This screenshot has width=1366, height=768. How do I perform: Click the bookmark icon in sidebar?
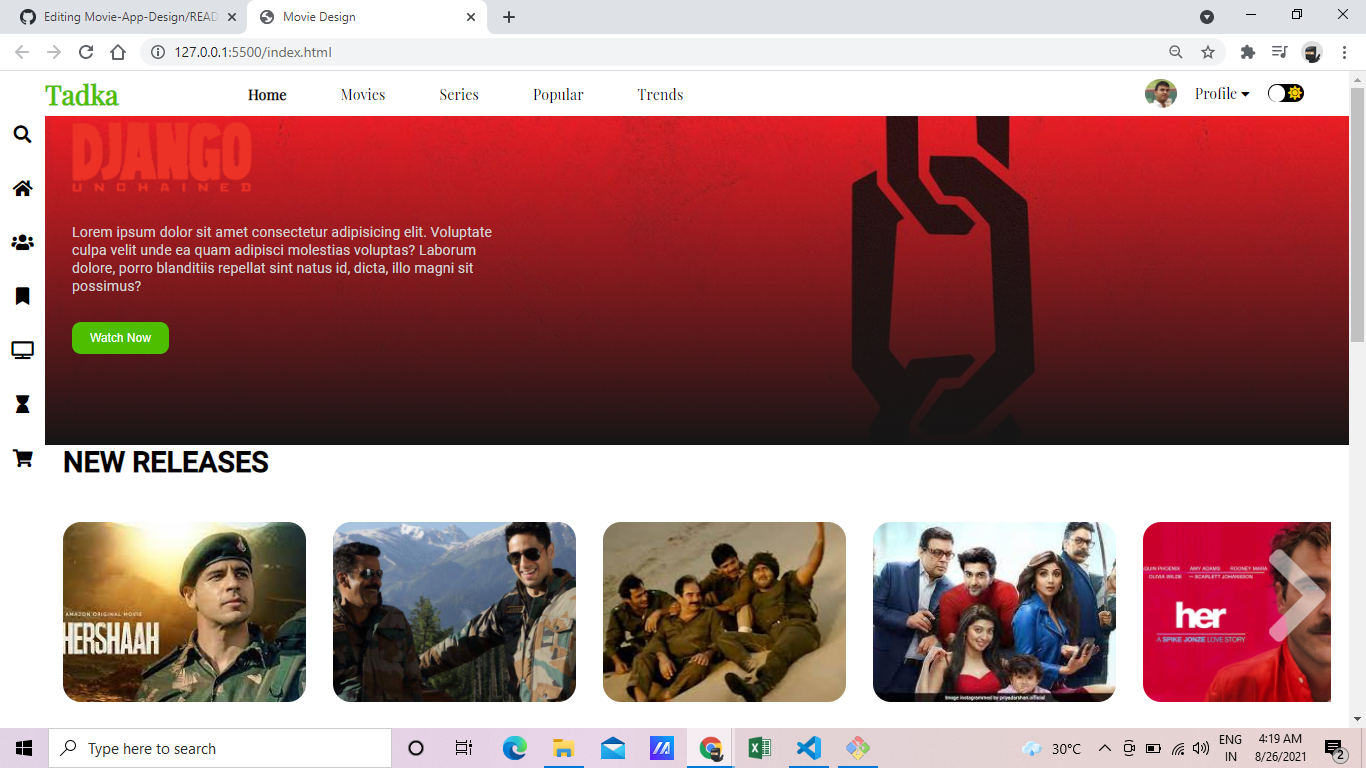click(x=22, y=296)
